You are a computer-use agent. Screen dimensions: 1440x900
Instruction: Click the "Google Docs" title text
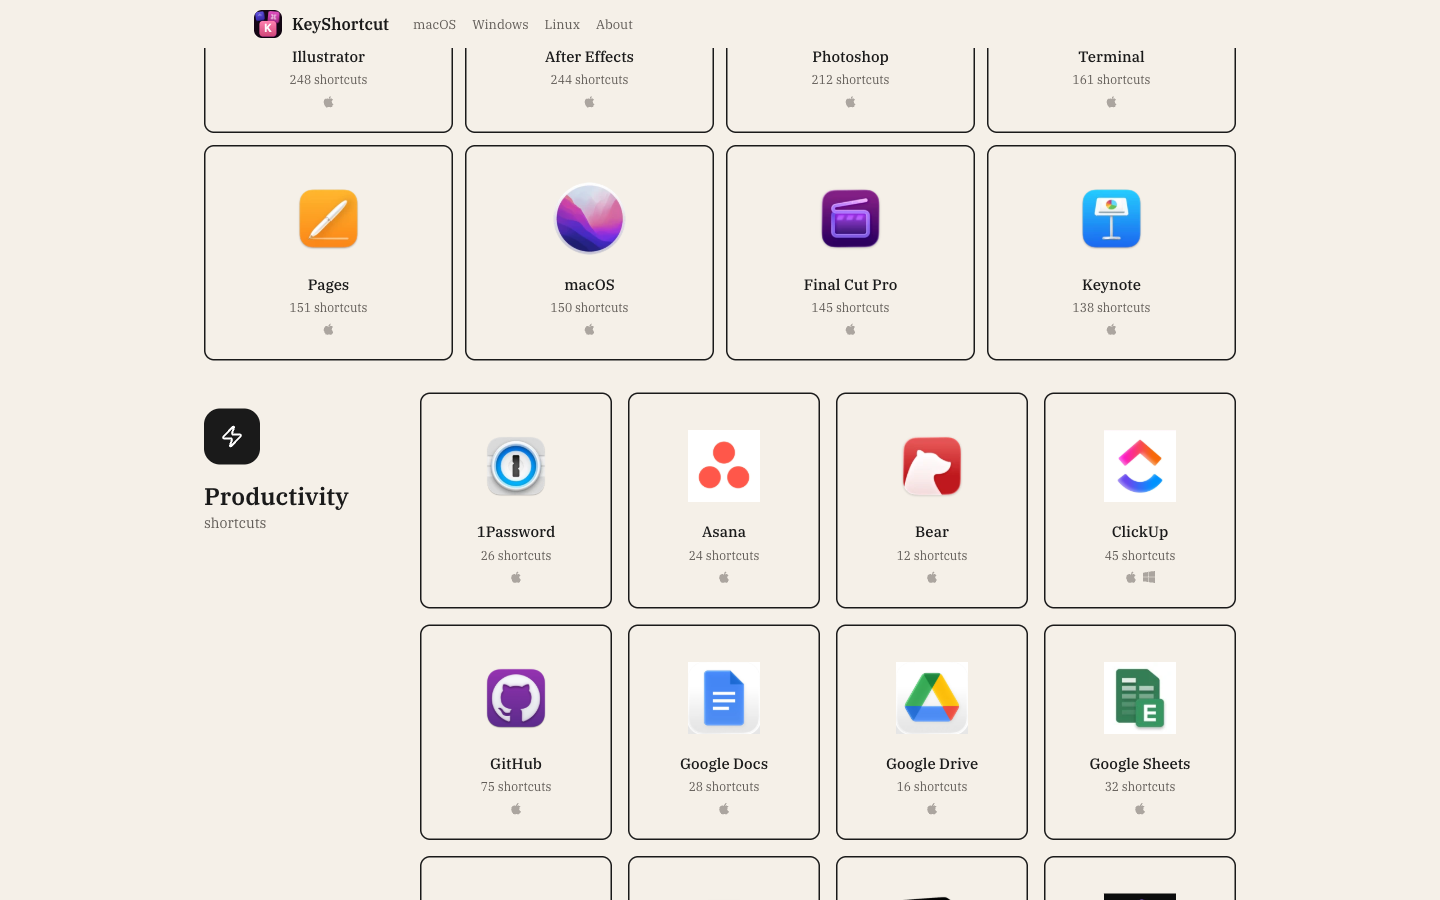click(x=724, y=764)
